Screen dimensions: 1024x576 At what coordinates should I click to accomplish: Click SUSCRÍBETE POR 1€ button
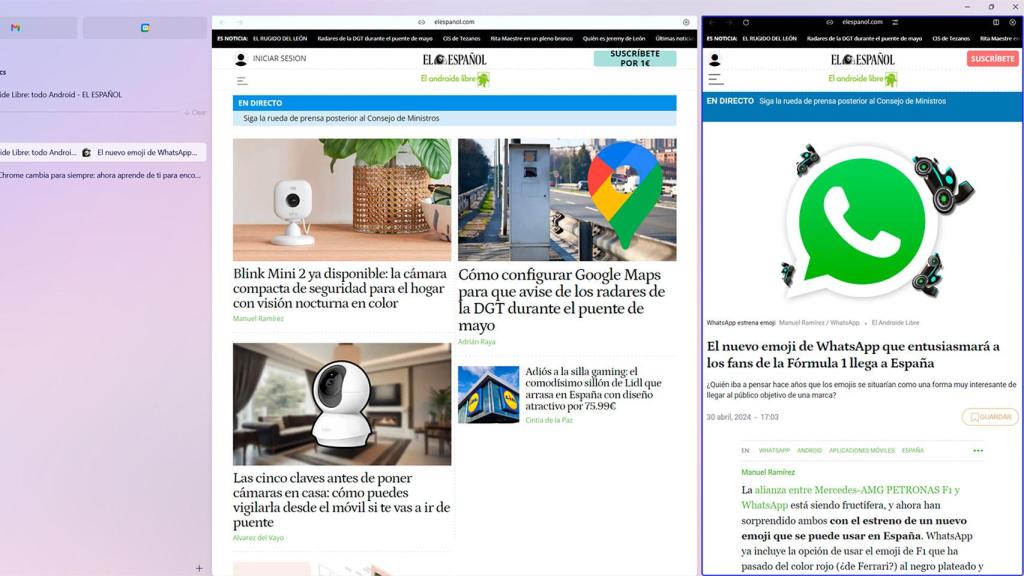point(635,58)
